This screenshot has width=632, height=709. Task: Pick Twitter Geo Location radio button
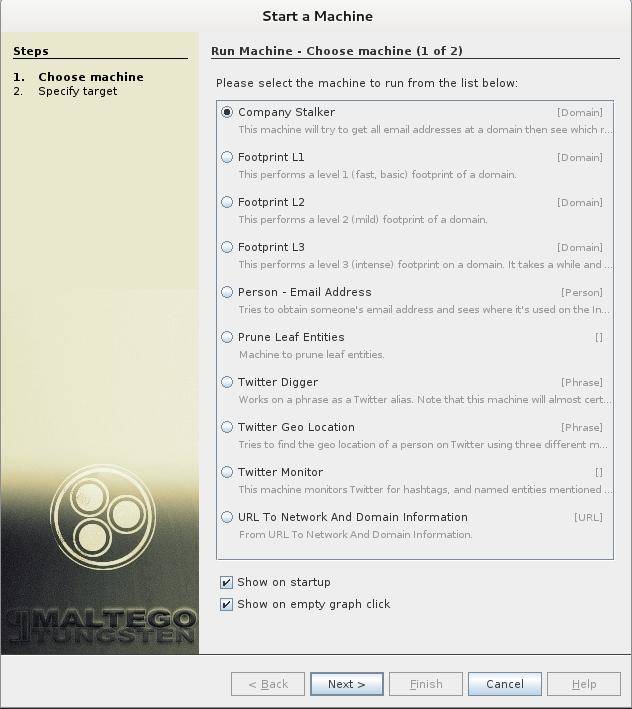227,427
